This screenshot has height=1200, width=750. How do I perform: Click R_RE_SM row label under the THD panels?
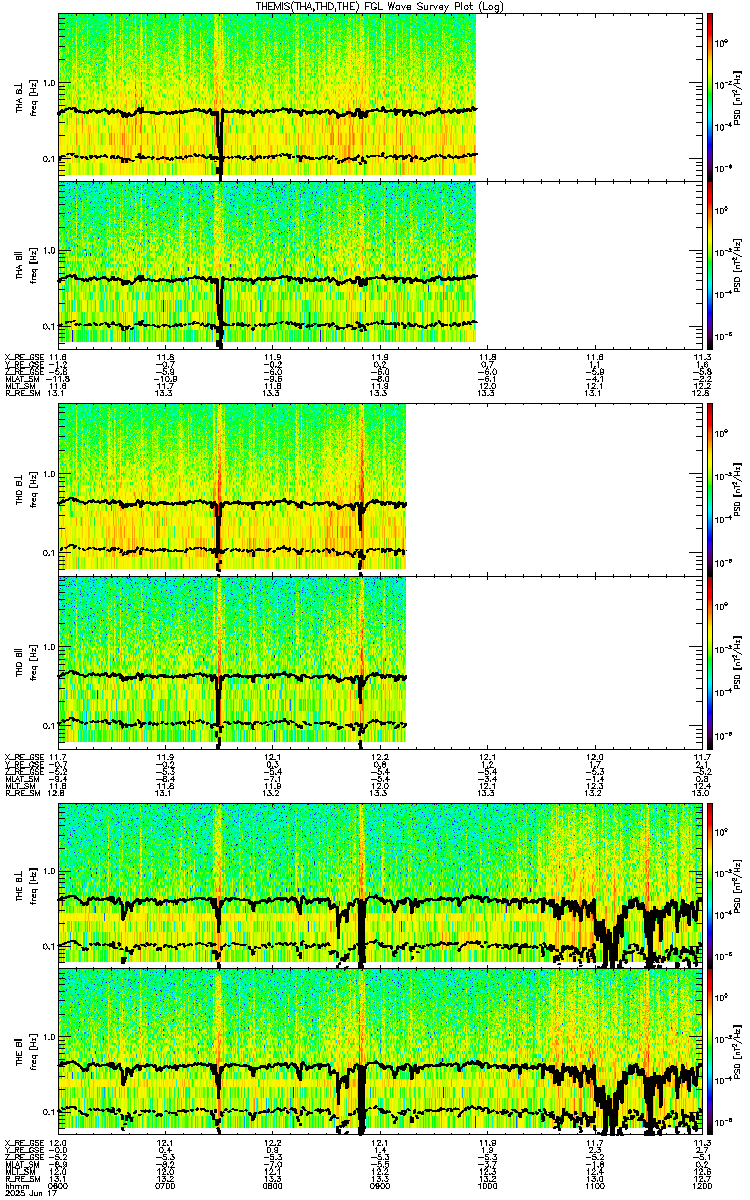[22, 794]
